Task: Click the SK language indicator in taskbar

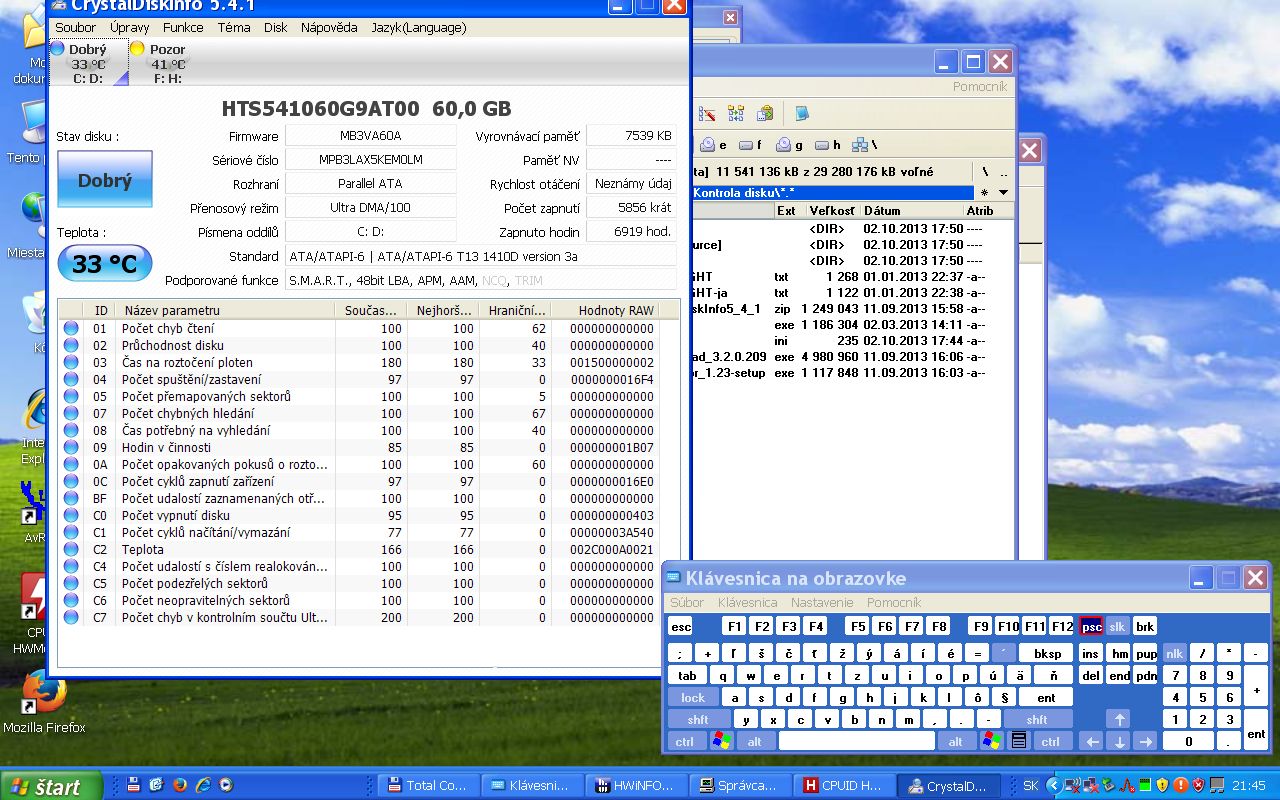Action: [x=1031, y=786]
